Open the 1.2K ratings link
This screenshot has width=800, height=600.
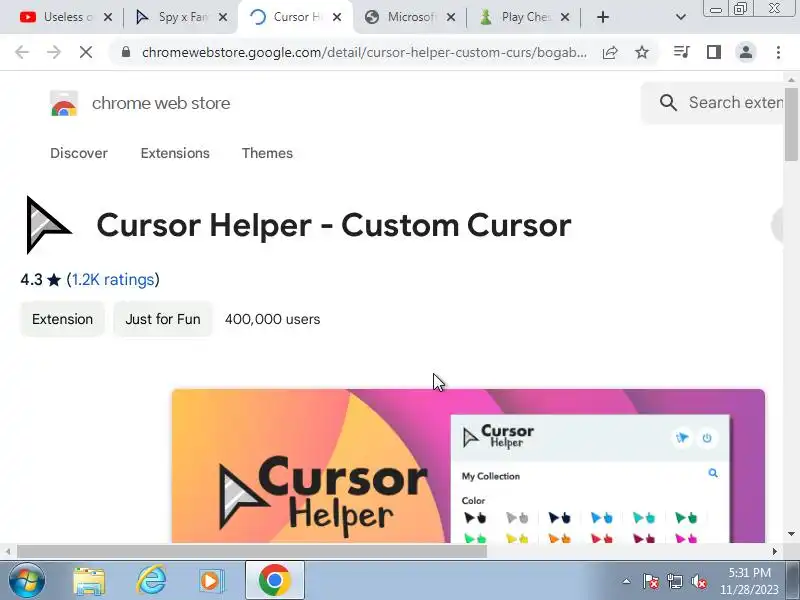coord(113,280)
